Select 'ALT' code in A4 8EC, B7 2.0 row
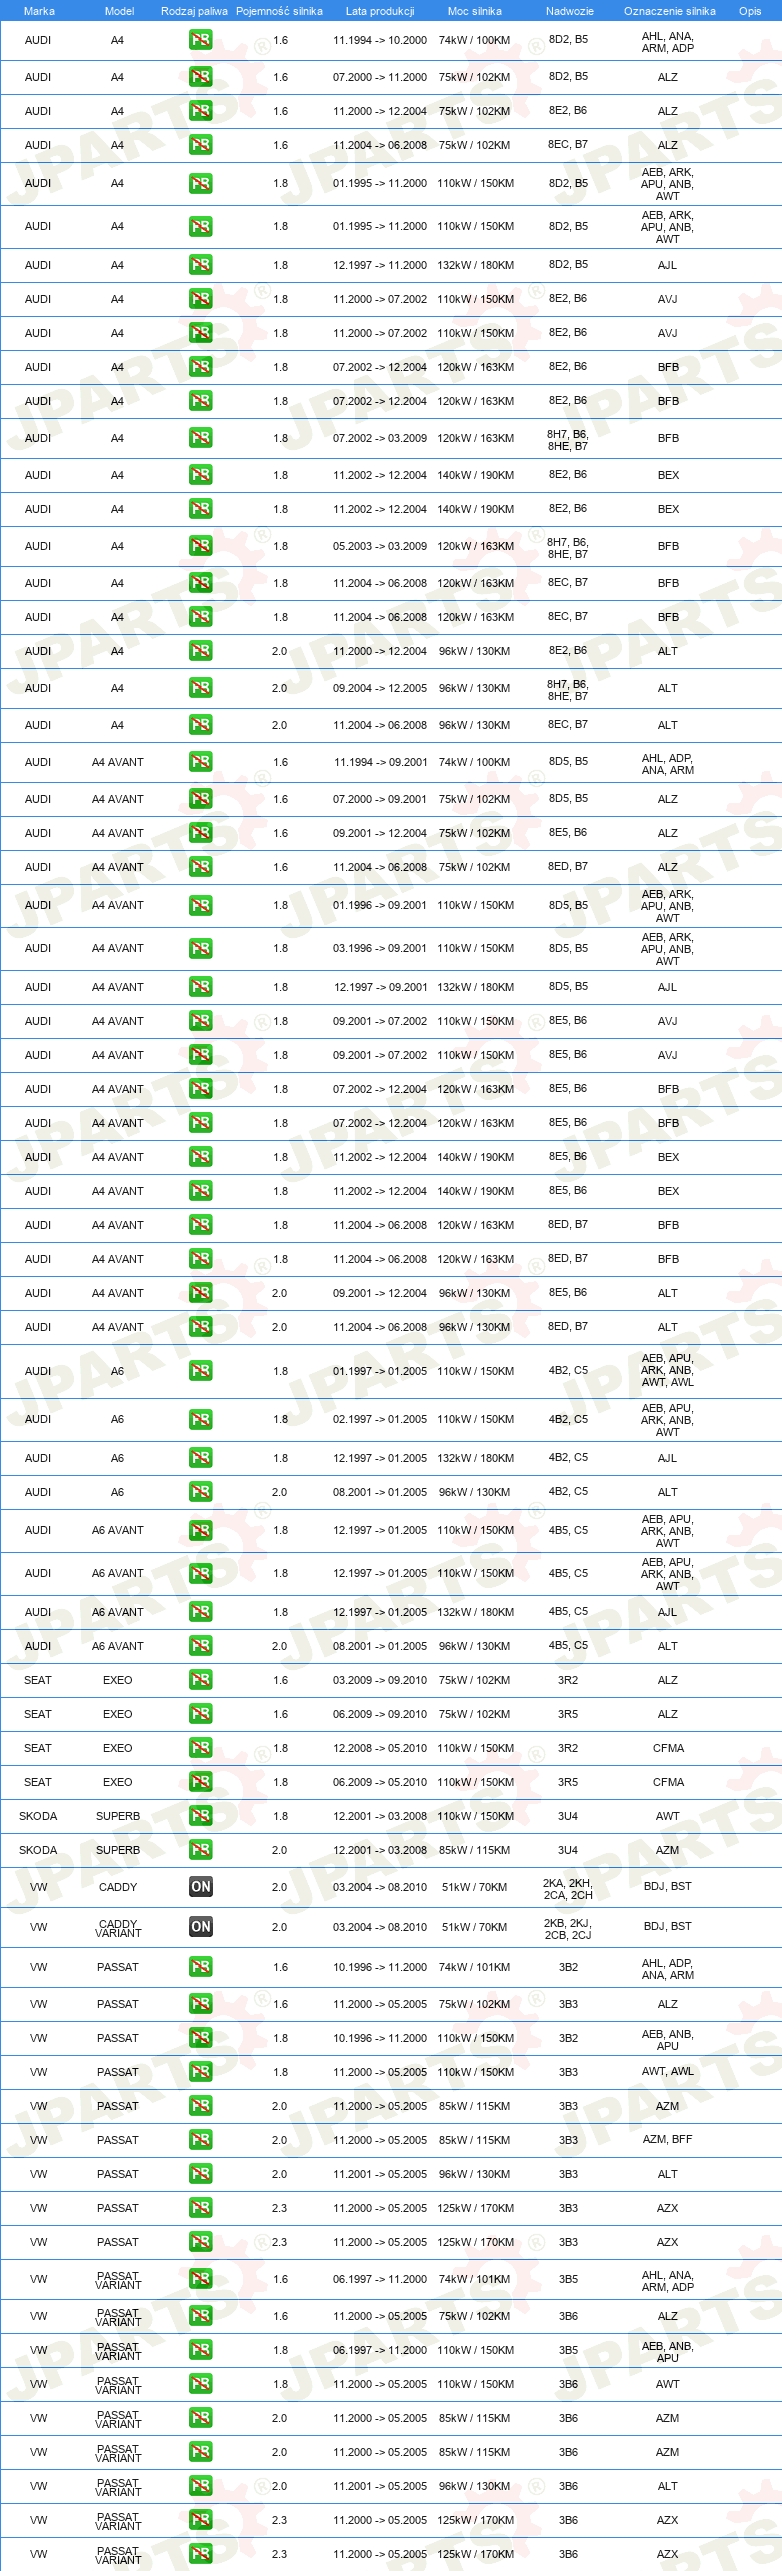The width and height of the screenshot is (782, 2571). 668,725
